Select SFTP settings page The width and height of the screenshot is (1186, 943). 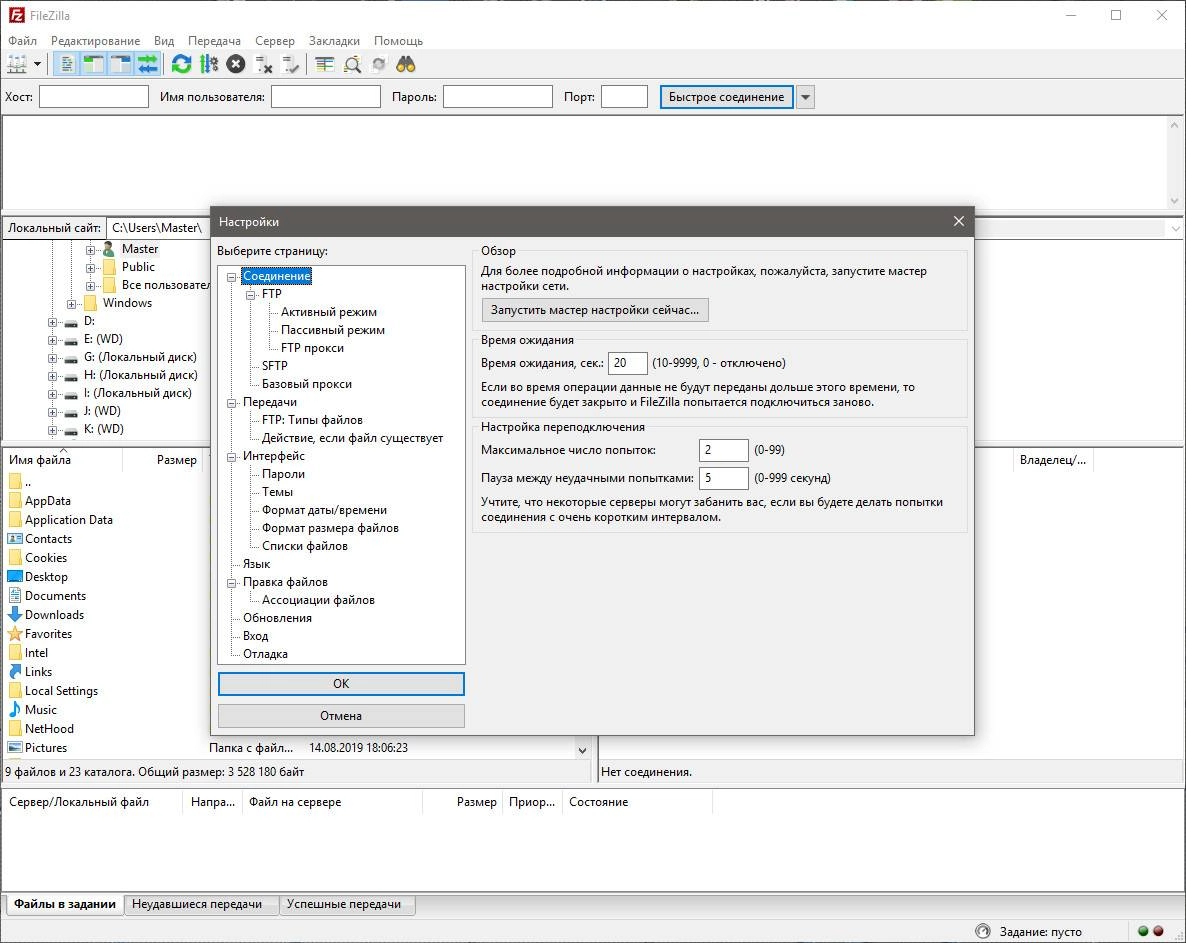pyautogui.click(x=275, y=366)
